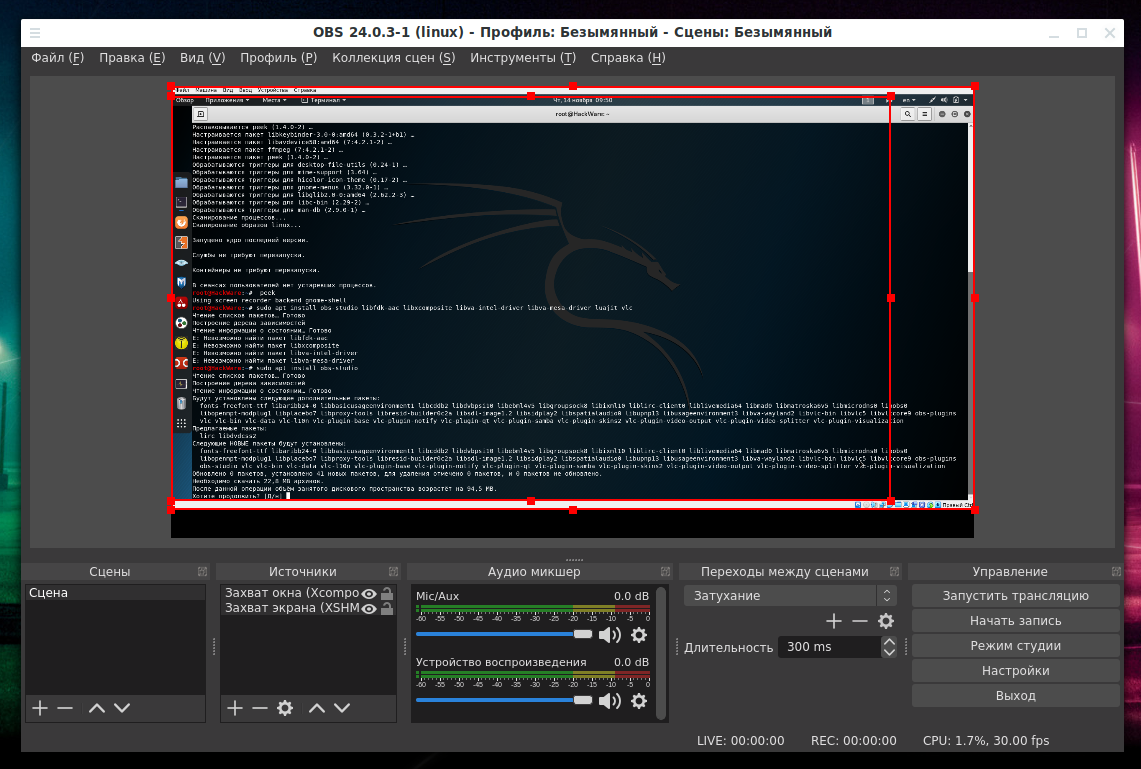Remove selected source with minus icon

(x=260, y=708)
